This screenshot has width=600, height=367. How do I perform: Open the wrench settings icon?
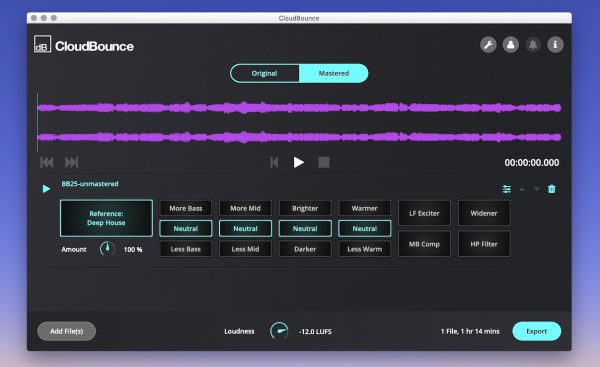pos(488,45)
